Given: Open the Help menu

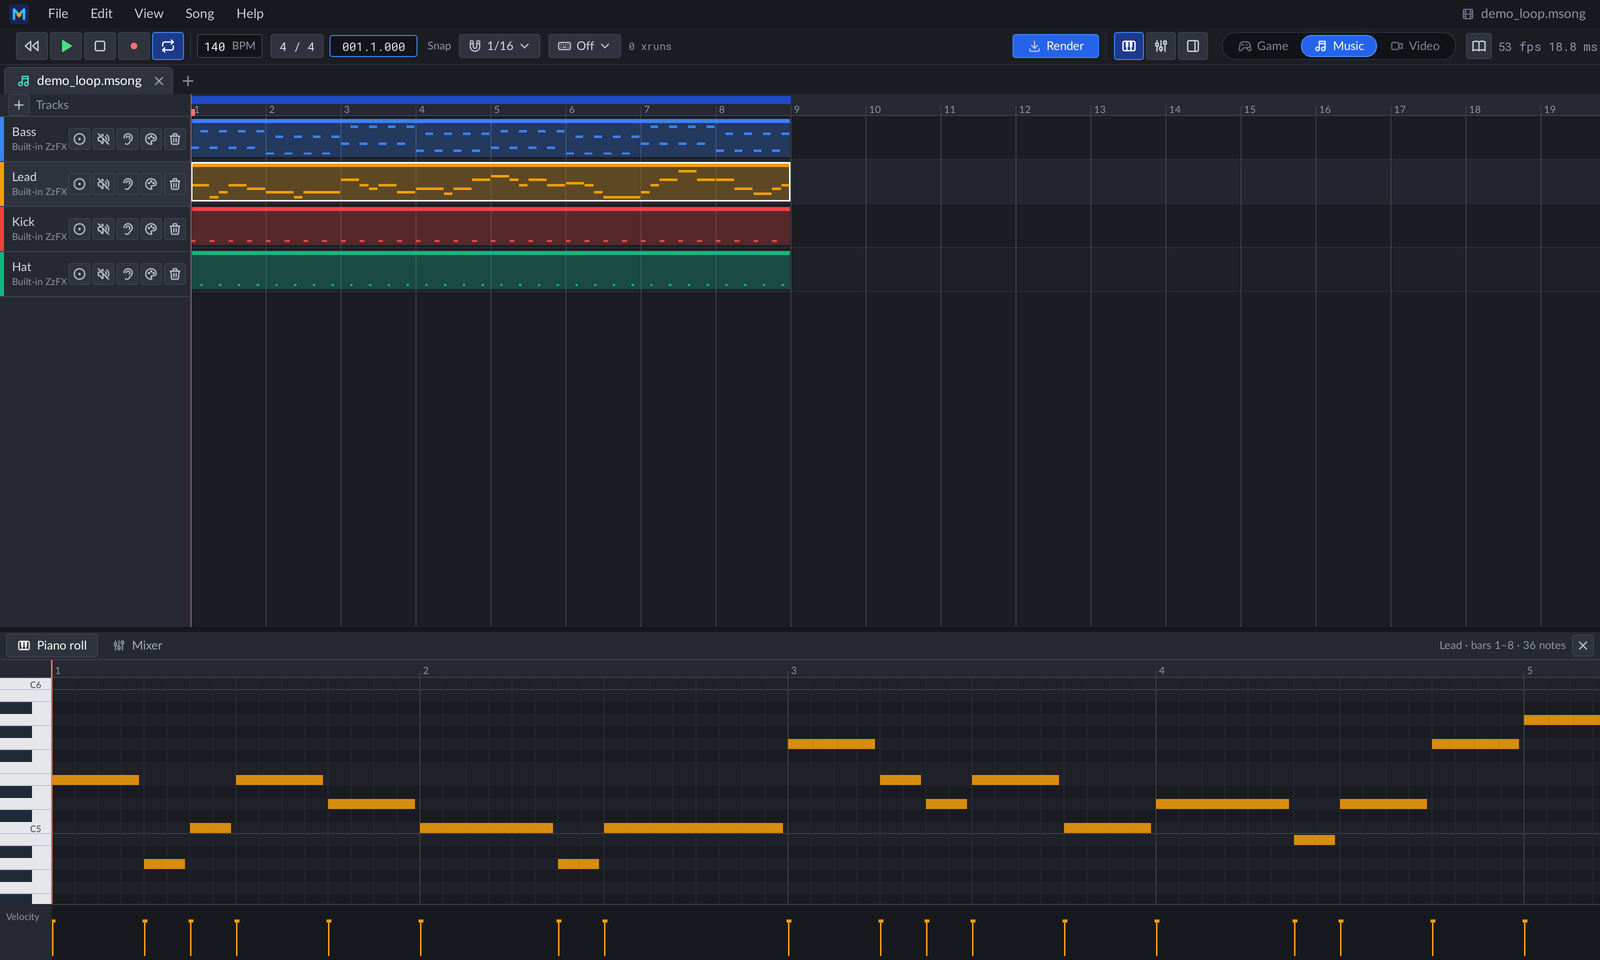Looking at the screenshot, I should coord(250,14).
